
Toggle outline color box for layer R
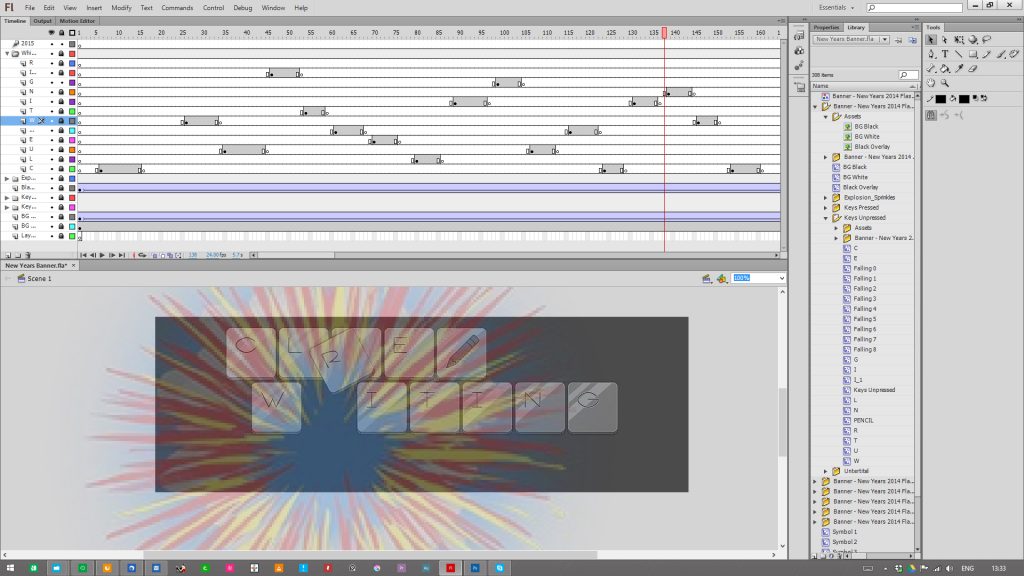pyautogui.click(x=72, y=63)
